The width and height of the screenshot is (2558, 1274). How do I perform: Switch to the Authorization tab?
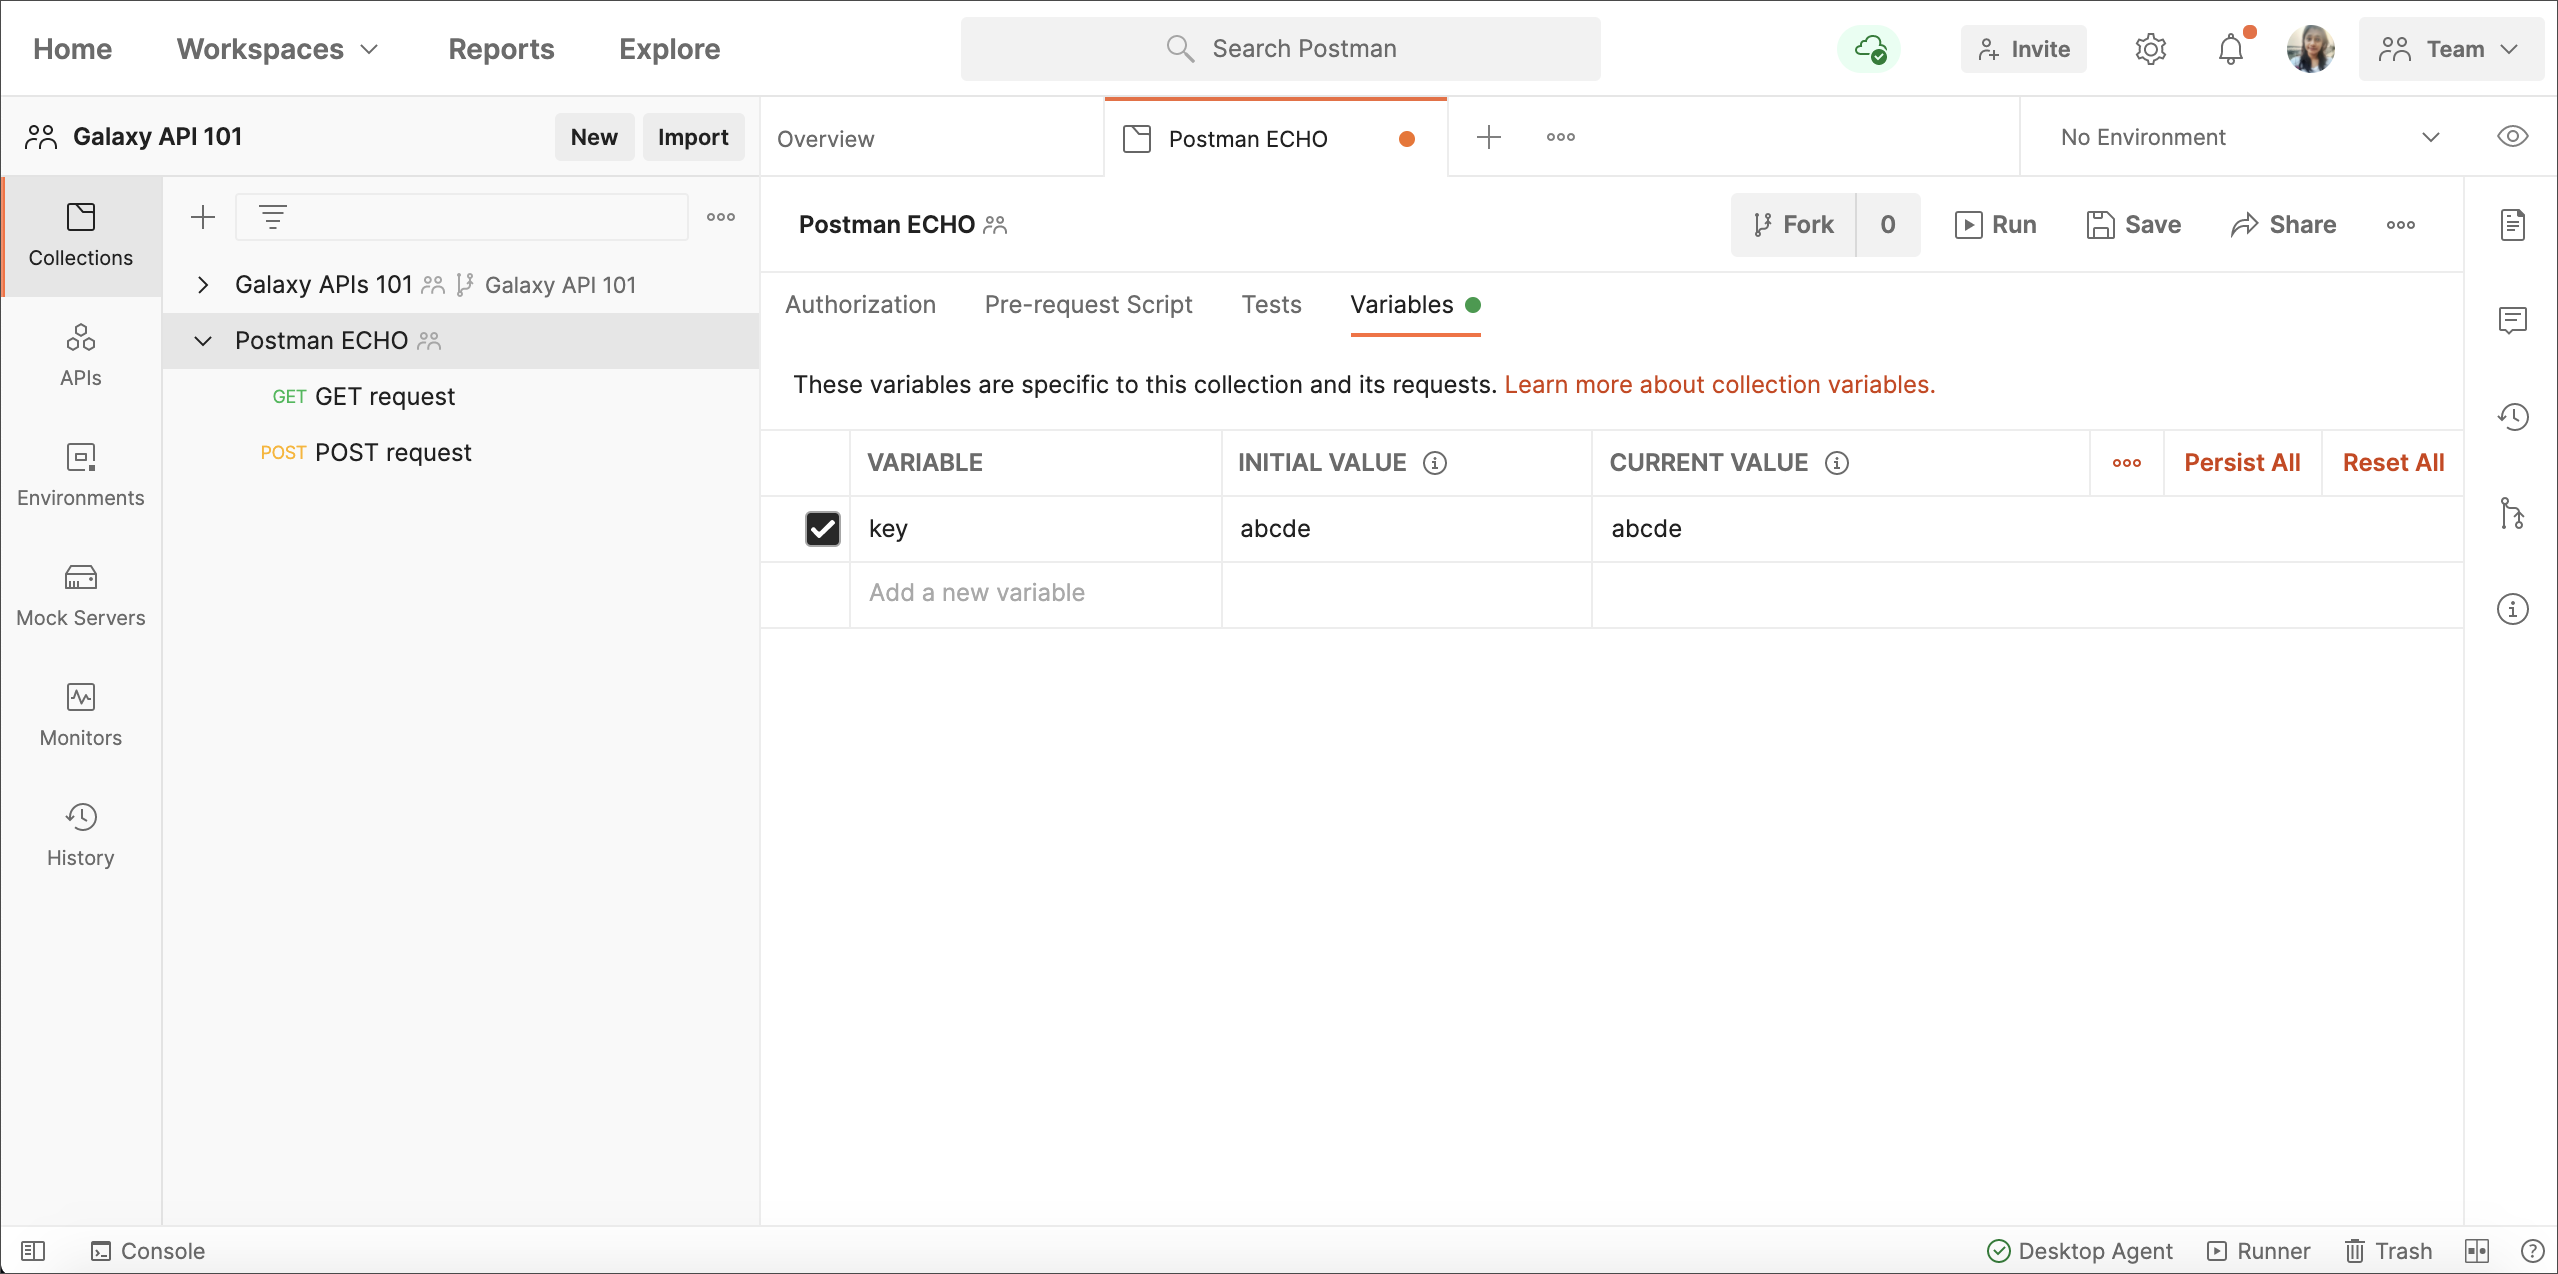point(860,305)
